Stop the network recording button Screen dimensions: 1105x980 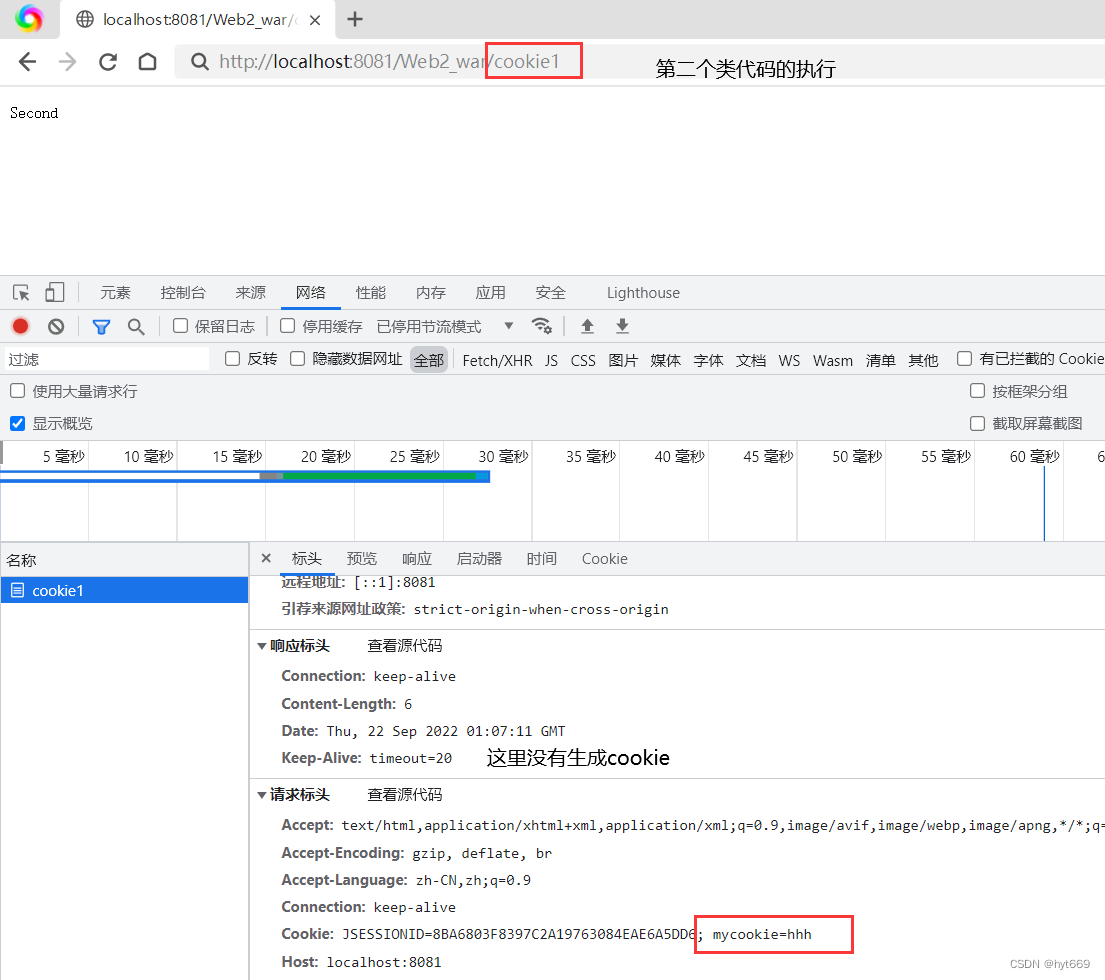pos(20,326)
